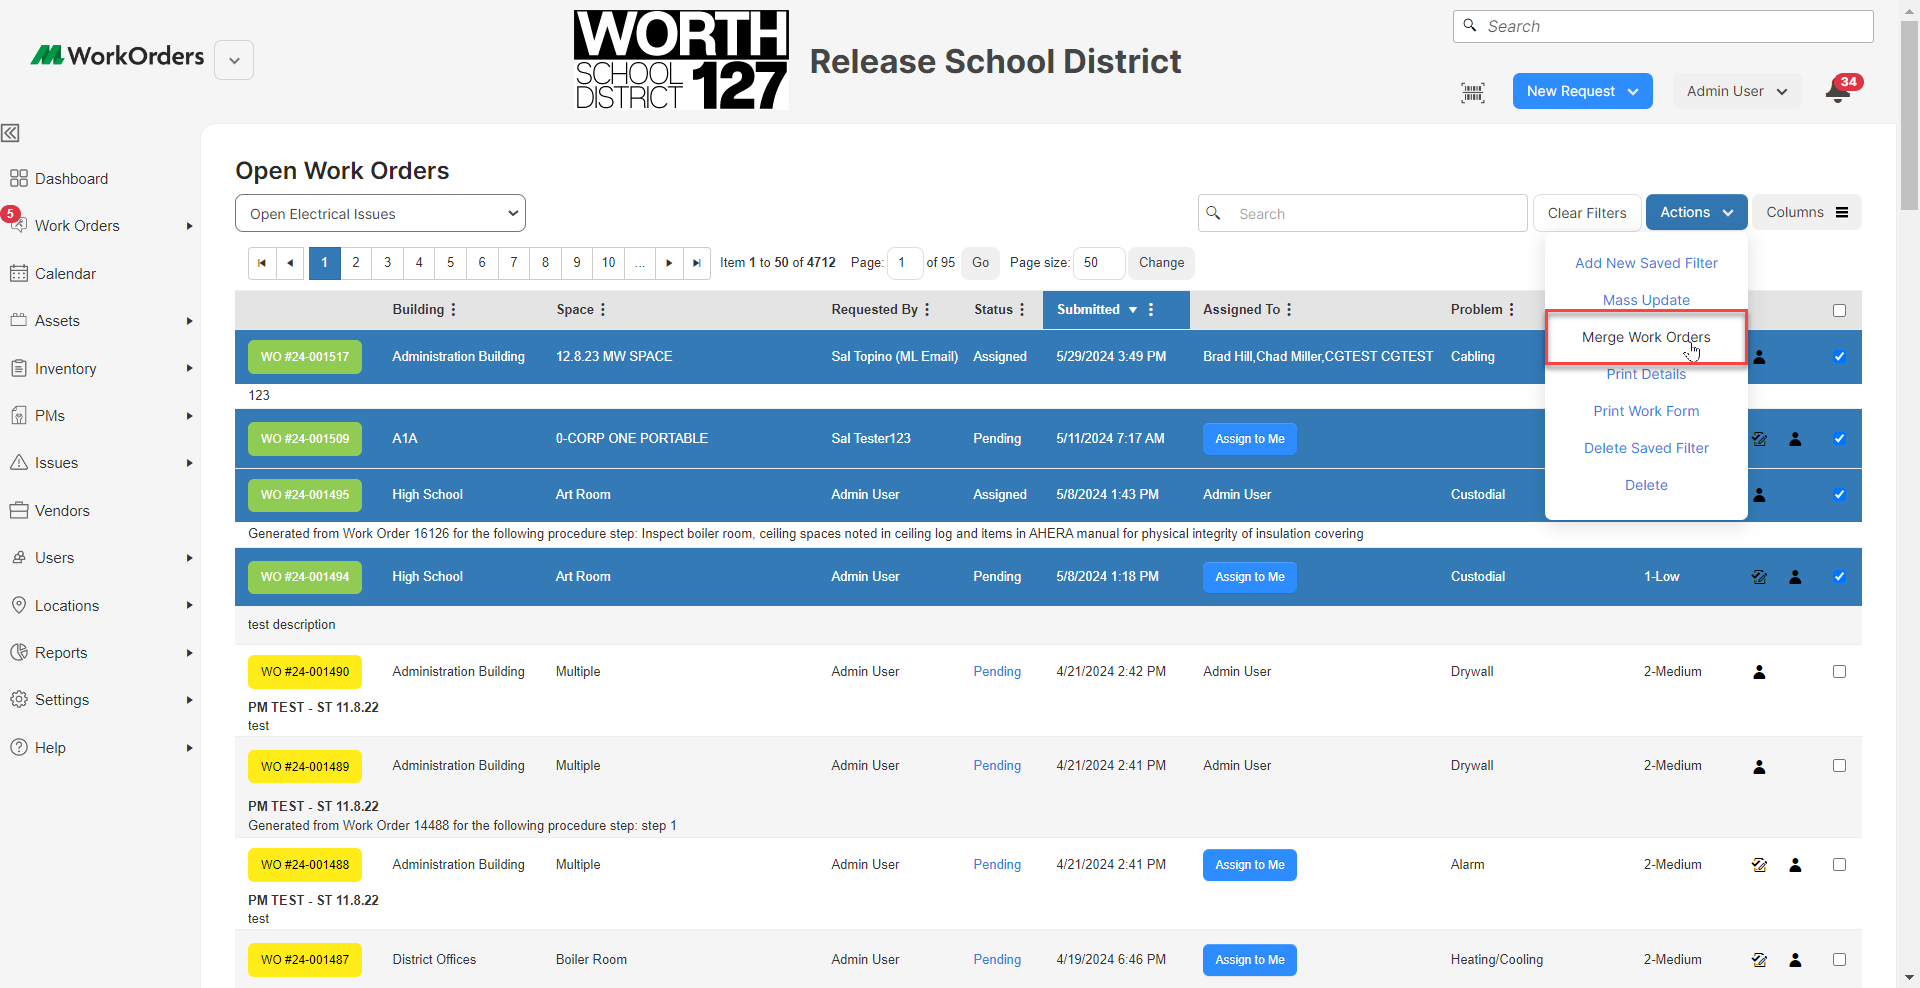Screen dimensions: 1920x988
Task: Open the barcode scanner icon
Action: tap(1473, 93)
